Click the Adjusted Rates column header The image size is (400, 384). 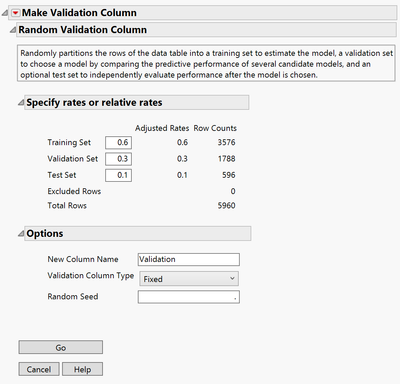162,128
